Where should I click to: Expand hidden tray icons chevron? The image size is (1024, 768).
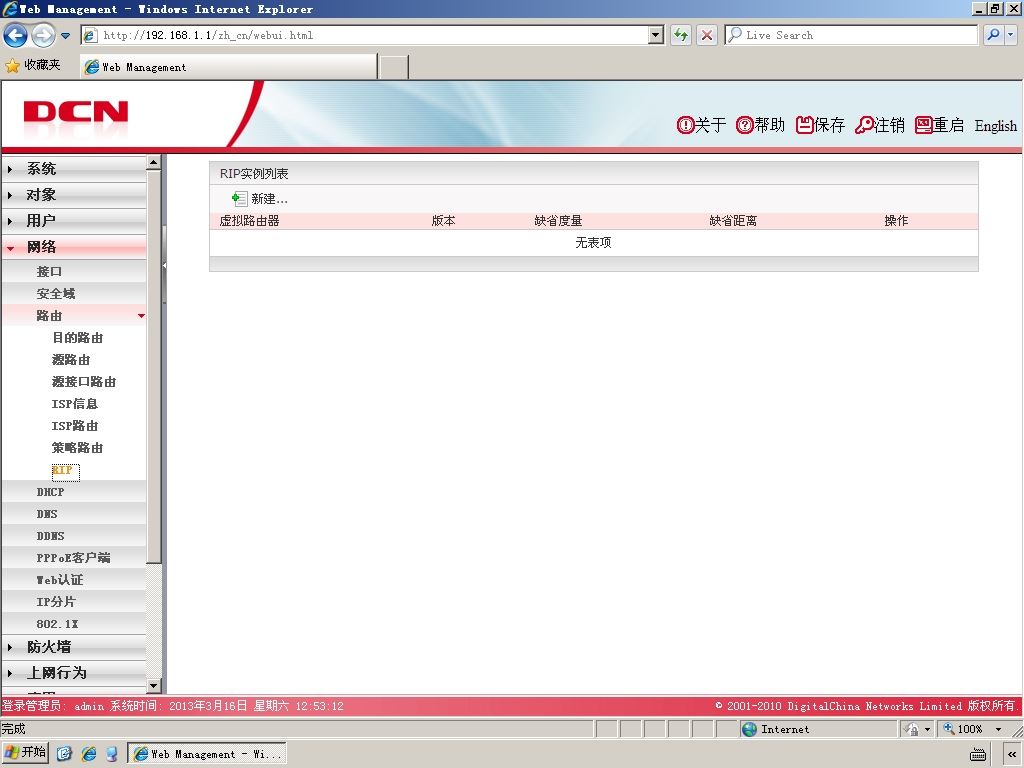tap(1012, 754)
